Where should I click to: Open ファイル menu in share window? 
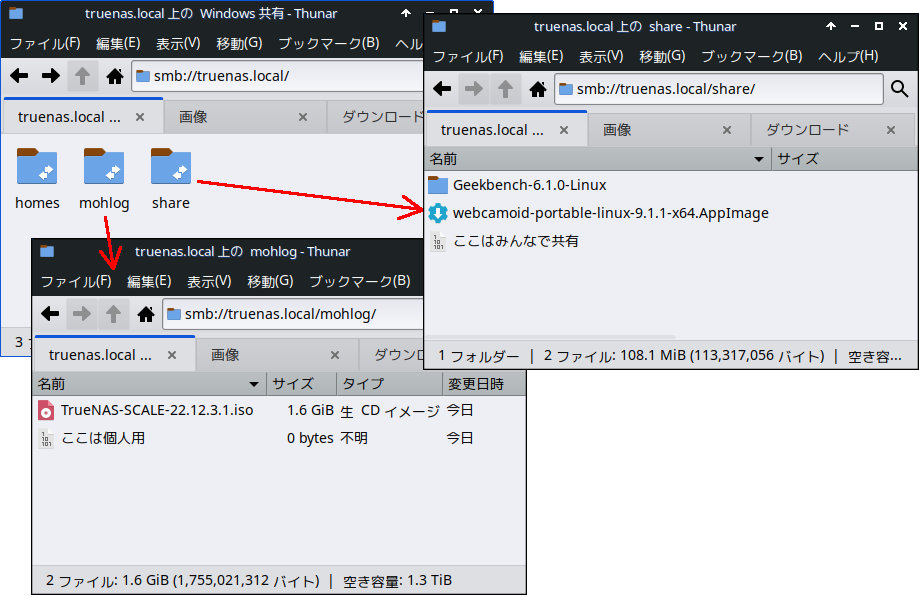click(468, 57)
